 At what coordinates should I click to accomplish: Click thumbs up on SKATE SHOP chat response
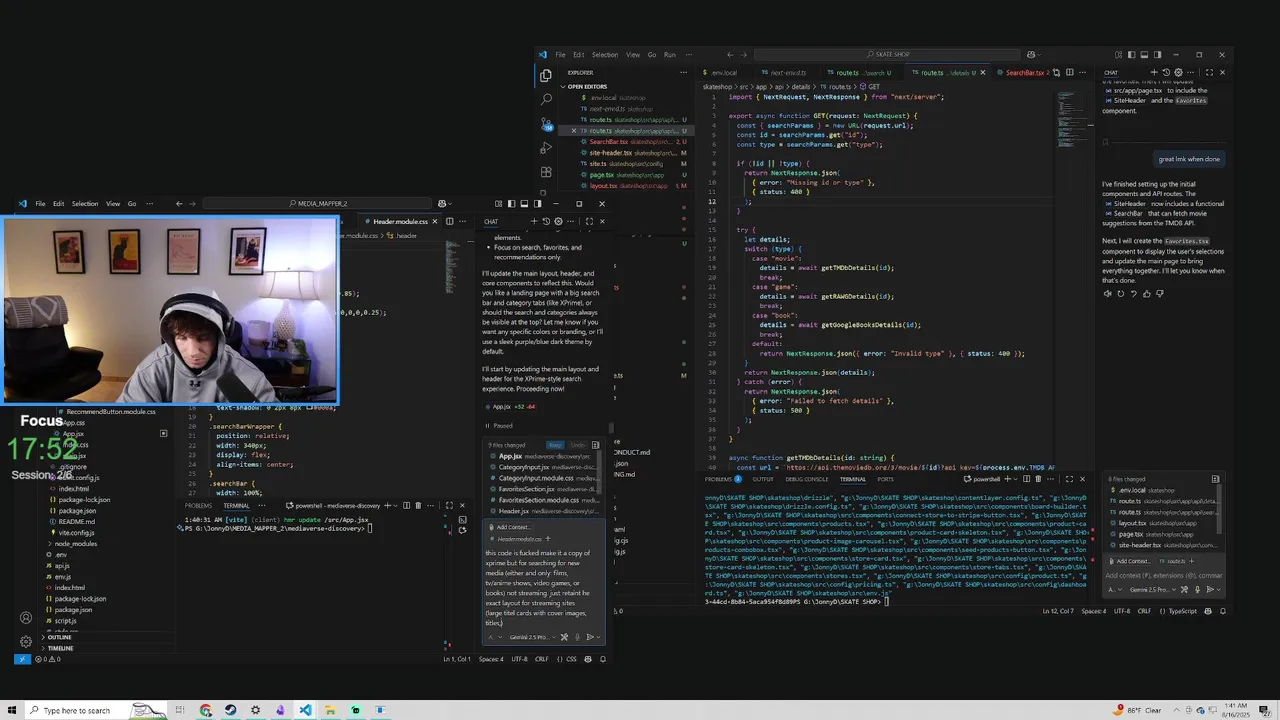coord(1147,294)
